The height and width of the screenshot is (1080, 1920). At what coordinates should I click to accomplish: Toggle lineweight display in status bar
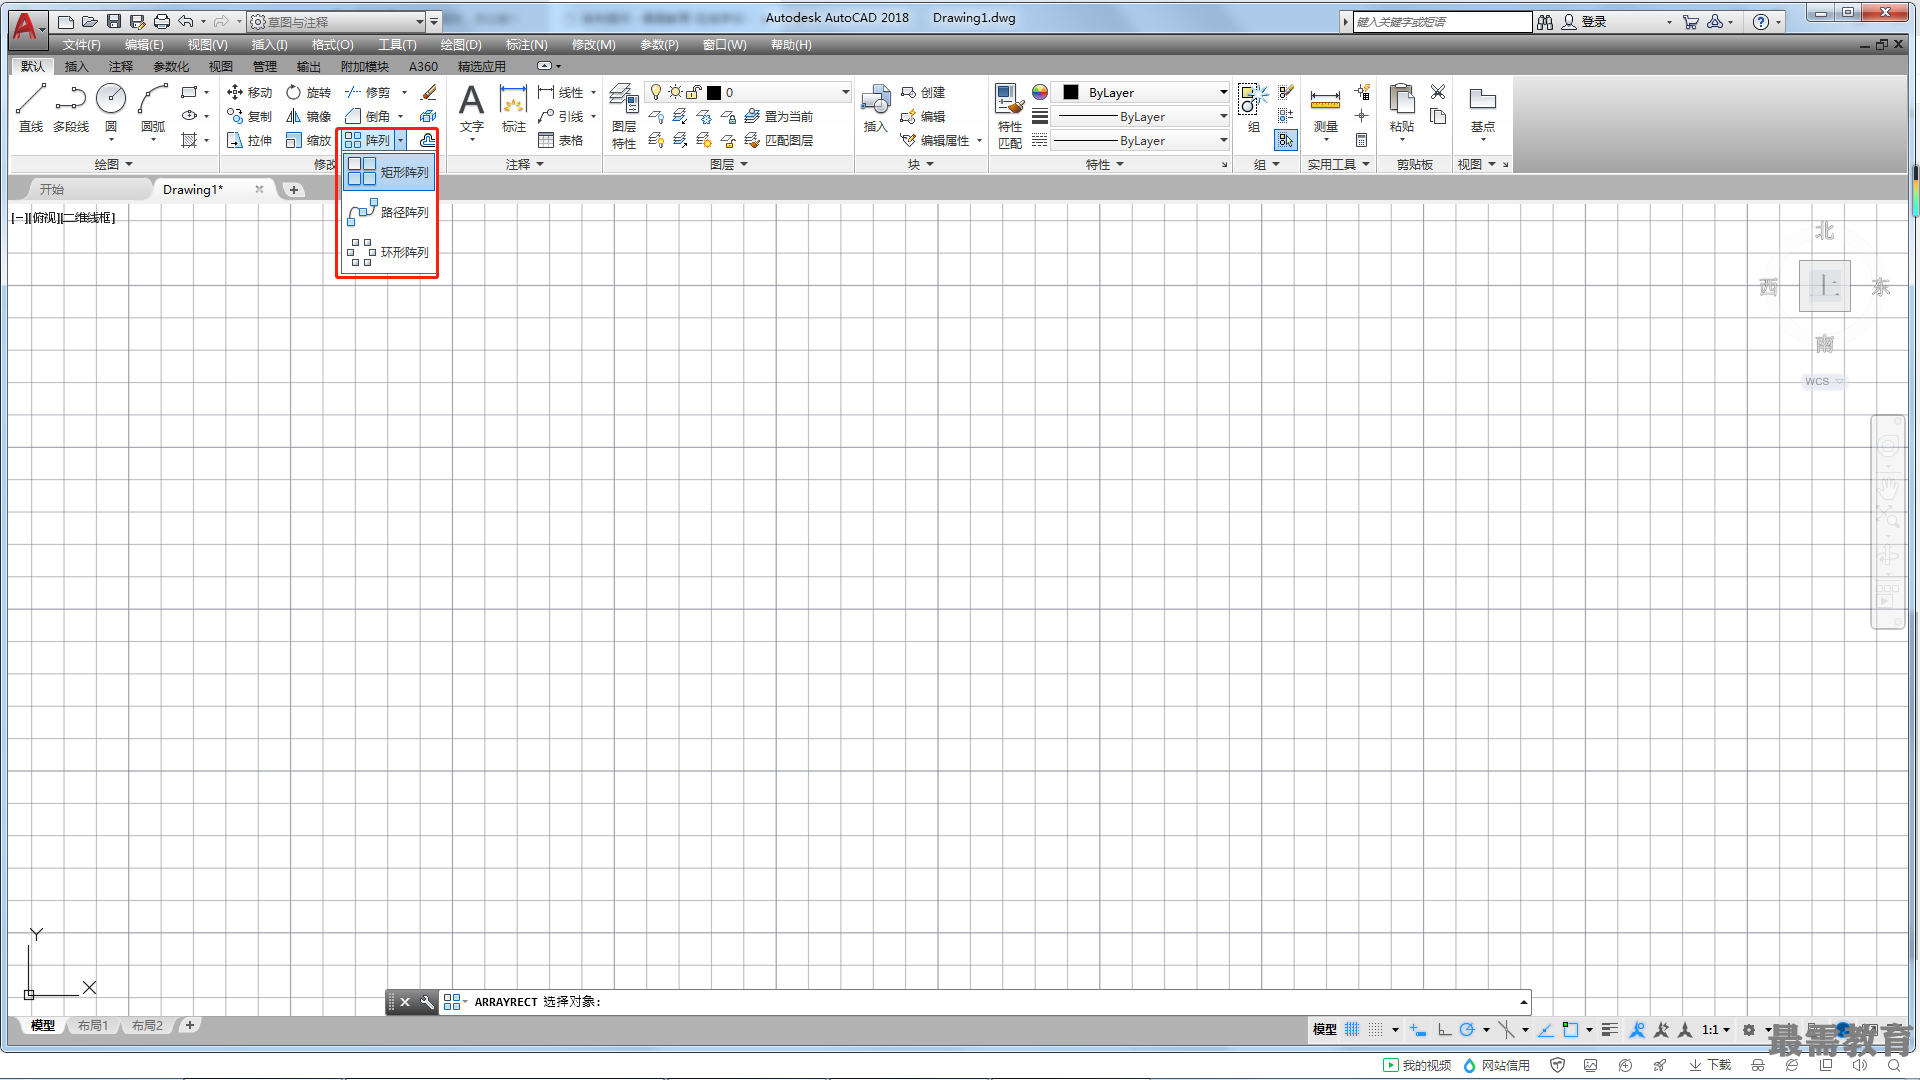point(1609,1029)
